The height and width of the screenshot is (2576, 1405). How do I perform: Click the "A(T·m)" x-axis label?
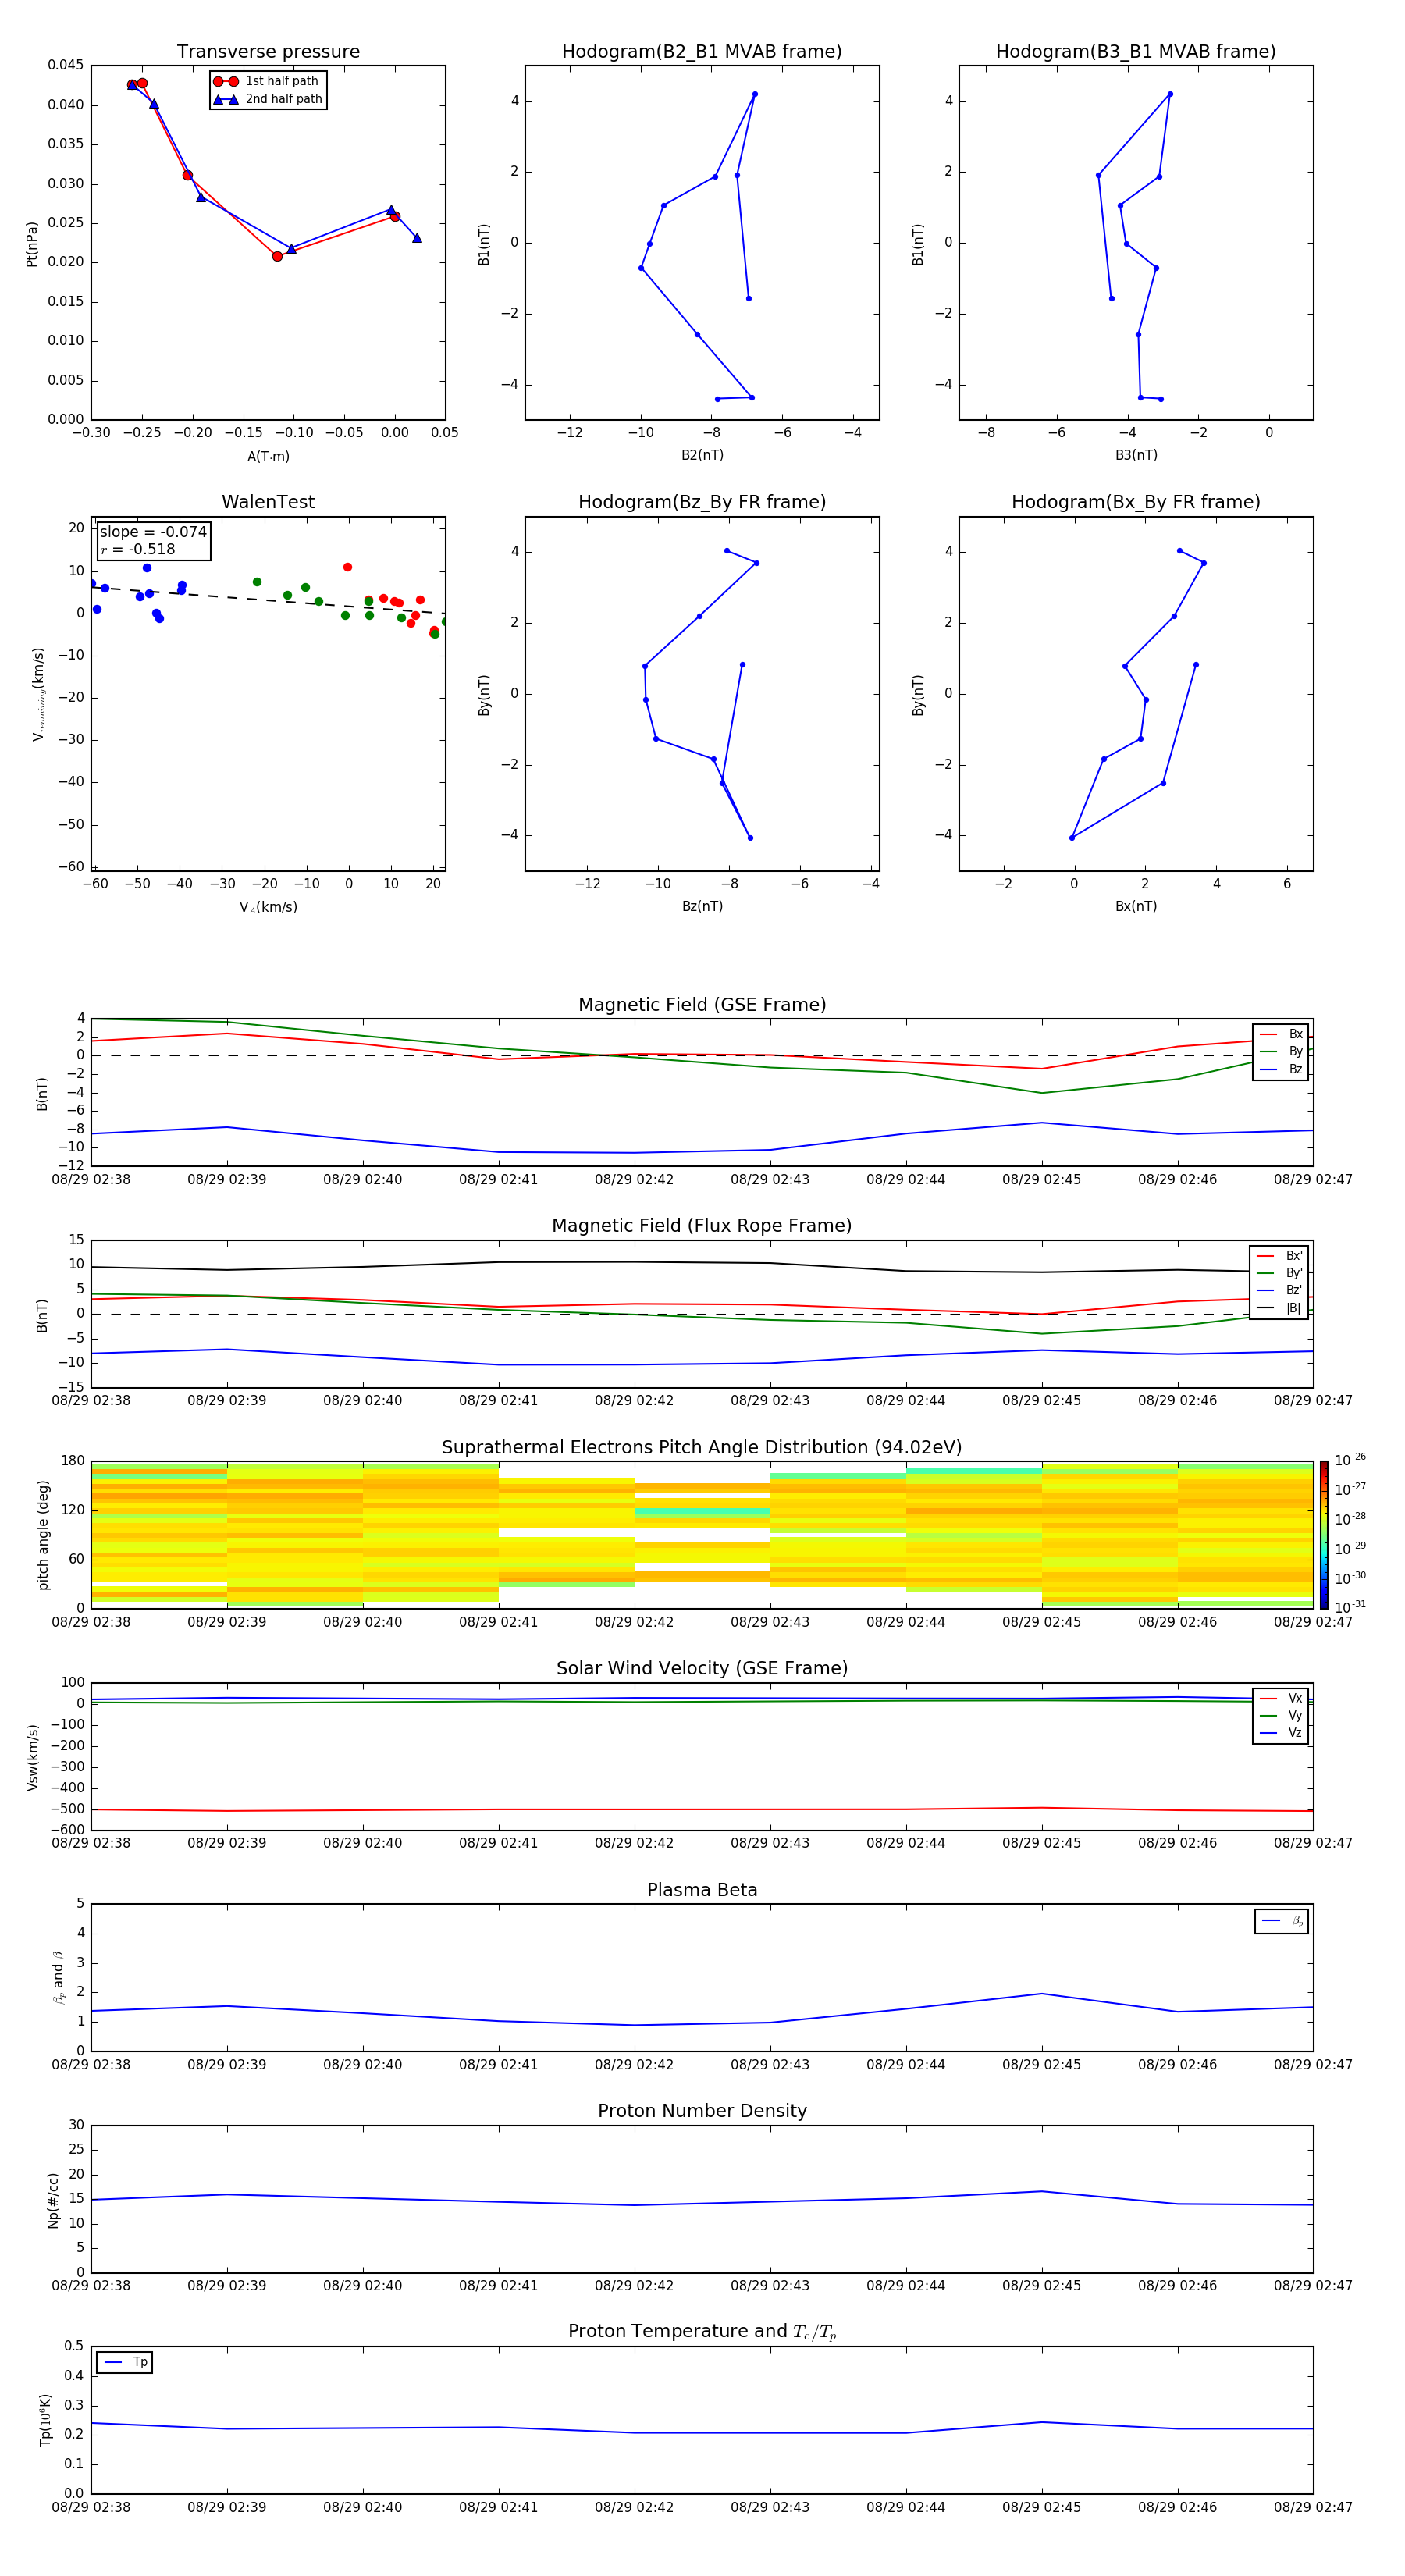click(268, 456)
